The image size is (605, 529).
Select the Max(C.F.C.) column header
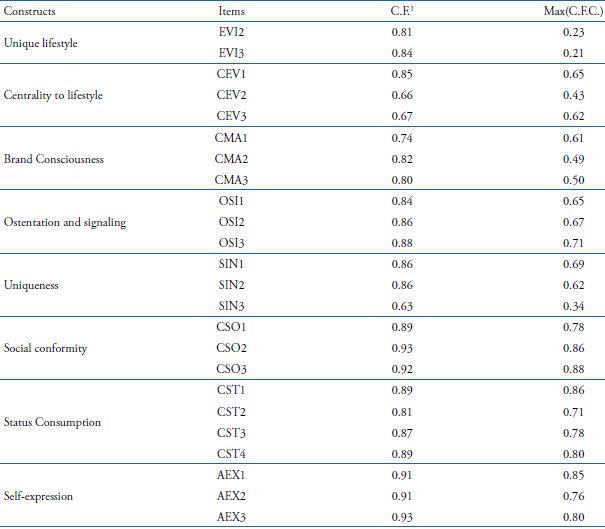coord(568,11)
